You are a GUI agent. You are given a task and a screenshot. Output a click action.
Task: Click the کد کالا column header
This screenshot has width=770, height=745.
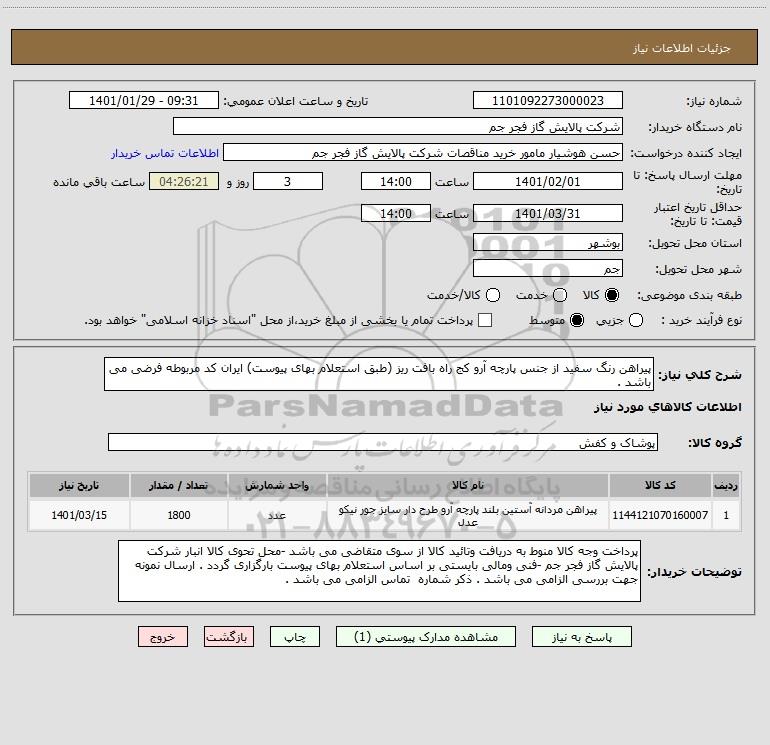pyautogui.click(x=660, y=485)
